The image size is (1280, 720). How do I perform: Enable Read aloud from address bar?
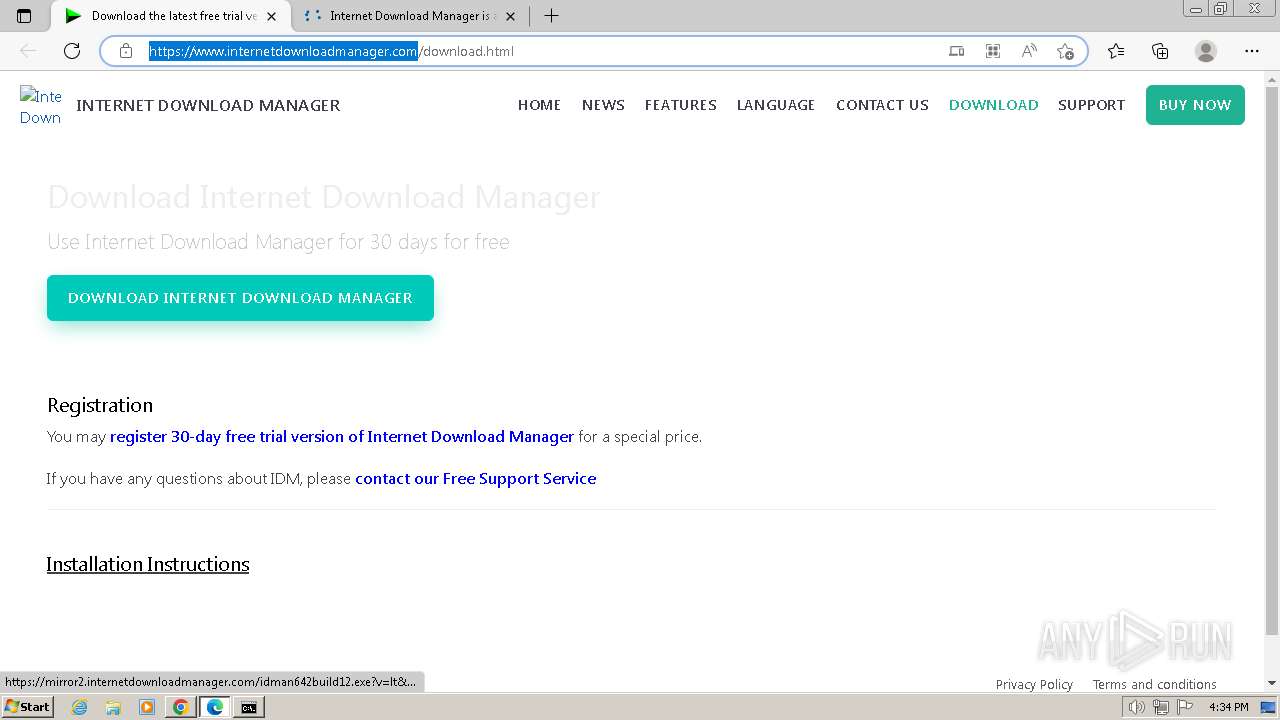pyautogui.click(x=1029, y=51)
